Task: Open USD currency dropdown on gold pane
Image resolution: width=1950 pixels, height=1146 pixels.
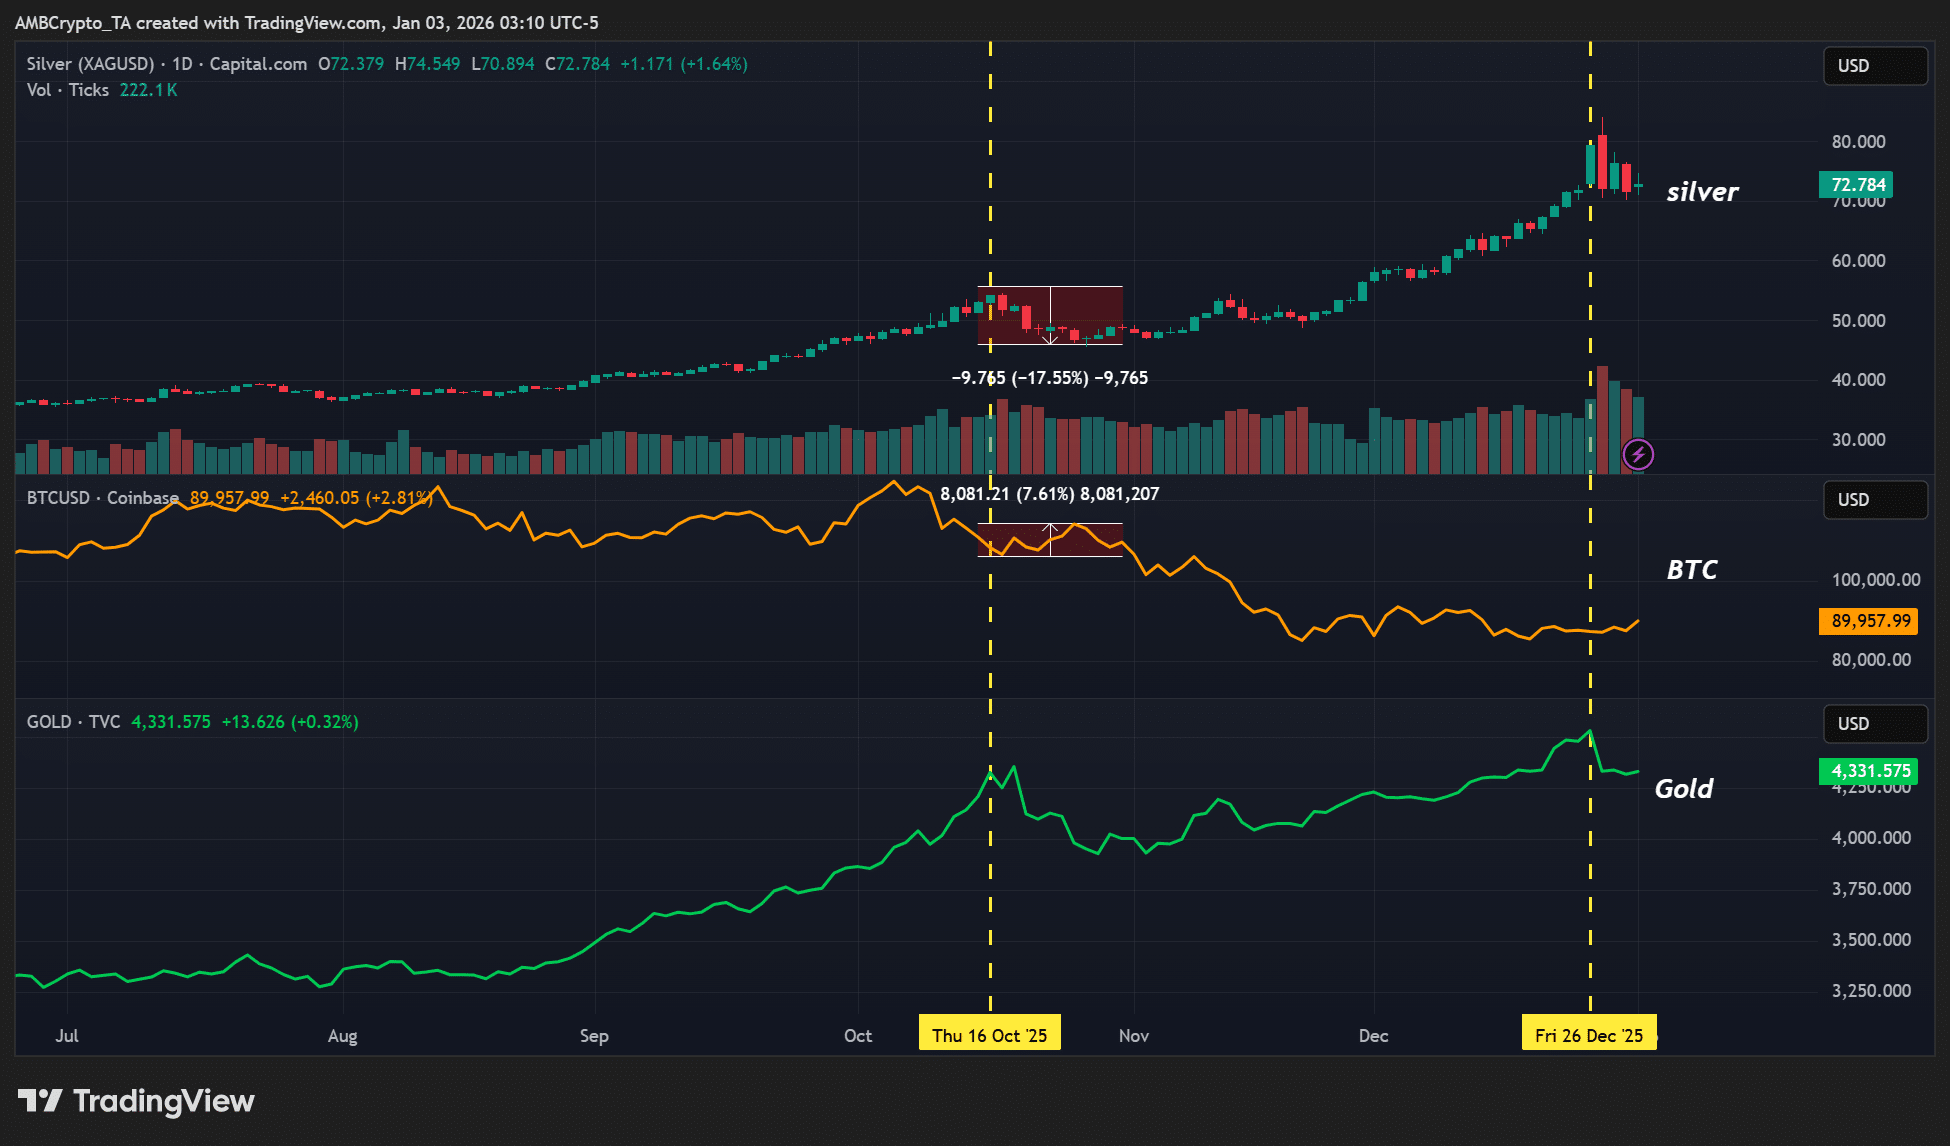Action: (x=1874, y=724)
